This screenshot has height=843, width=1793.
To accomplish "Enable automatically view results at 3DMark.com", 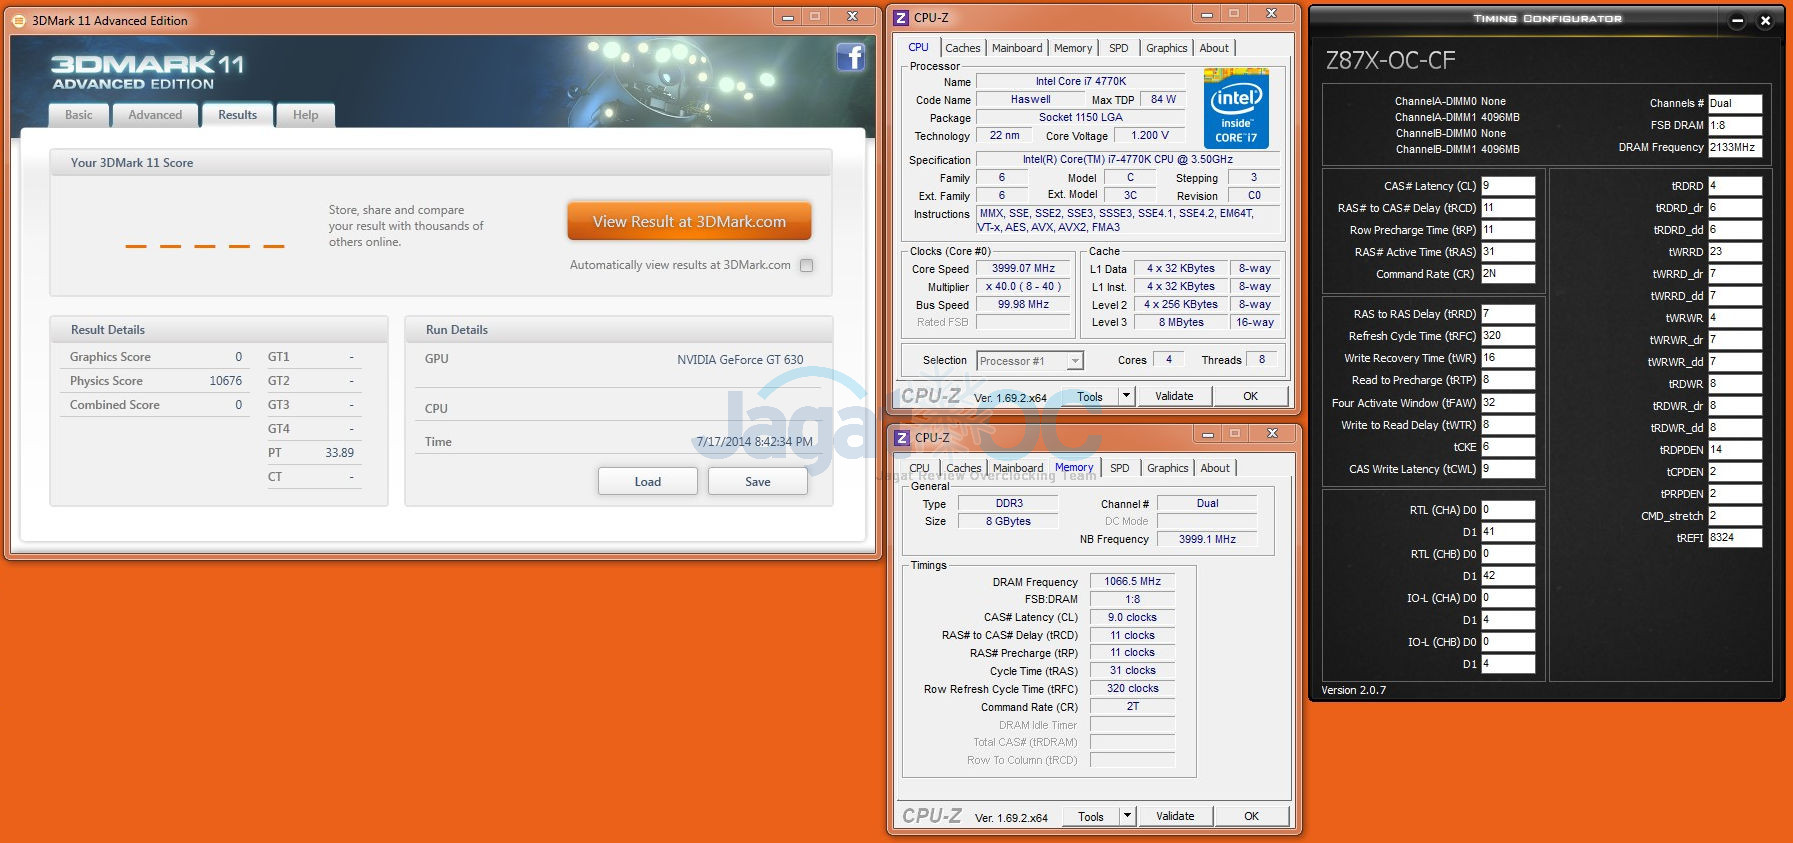I will 807,266.
